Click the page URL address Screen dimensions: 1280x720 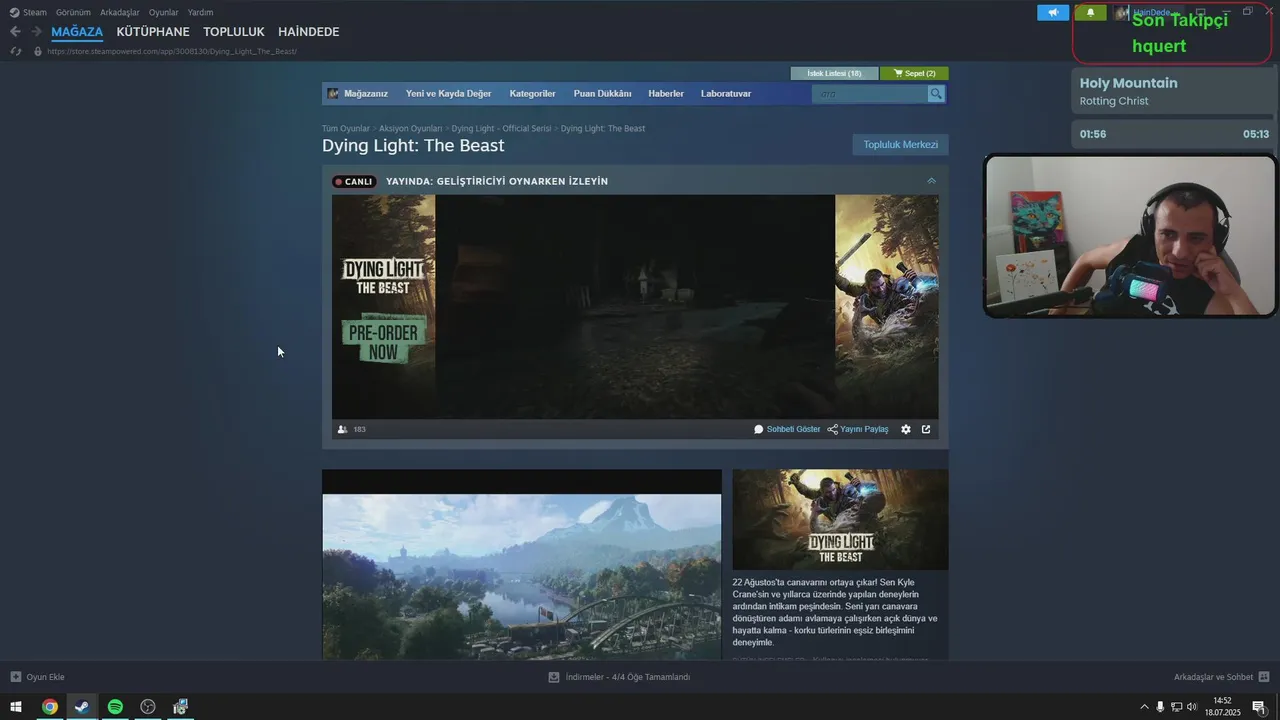[172, 51]
